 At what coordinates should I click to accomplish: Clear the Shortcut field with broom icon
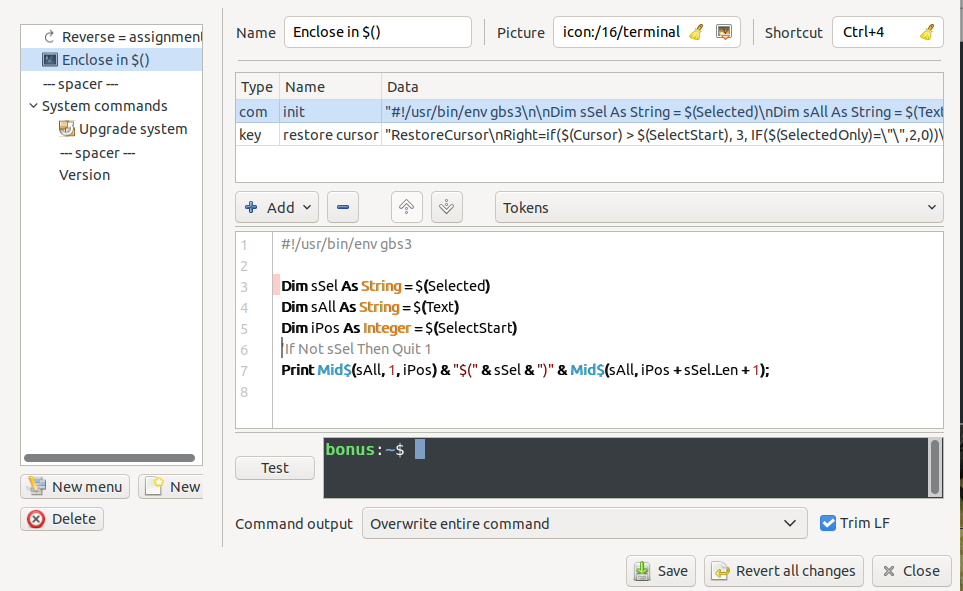pos(927,32)
